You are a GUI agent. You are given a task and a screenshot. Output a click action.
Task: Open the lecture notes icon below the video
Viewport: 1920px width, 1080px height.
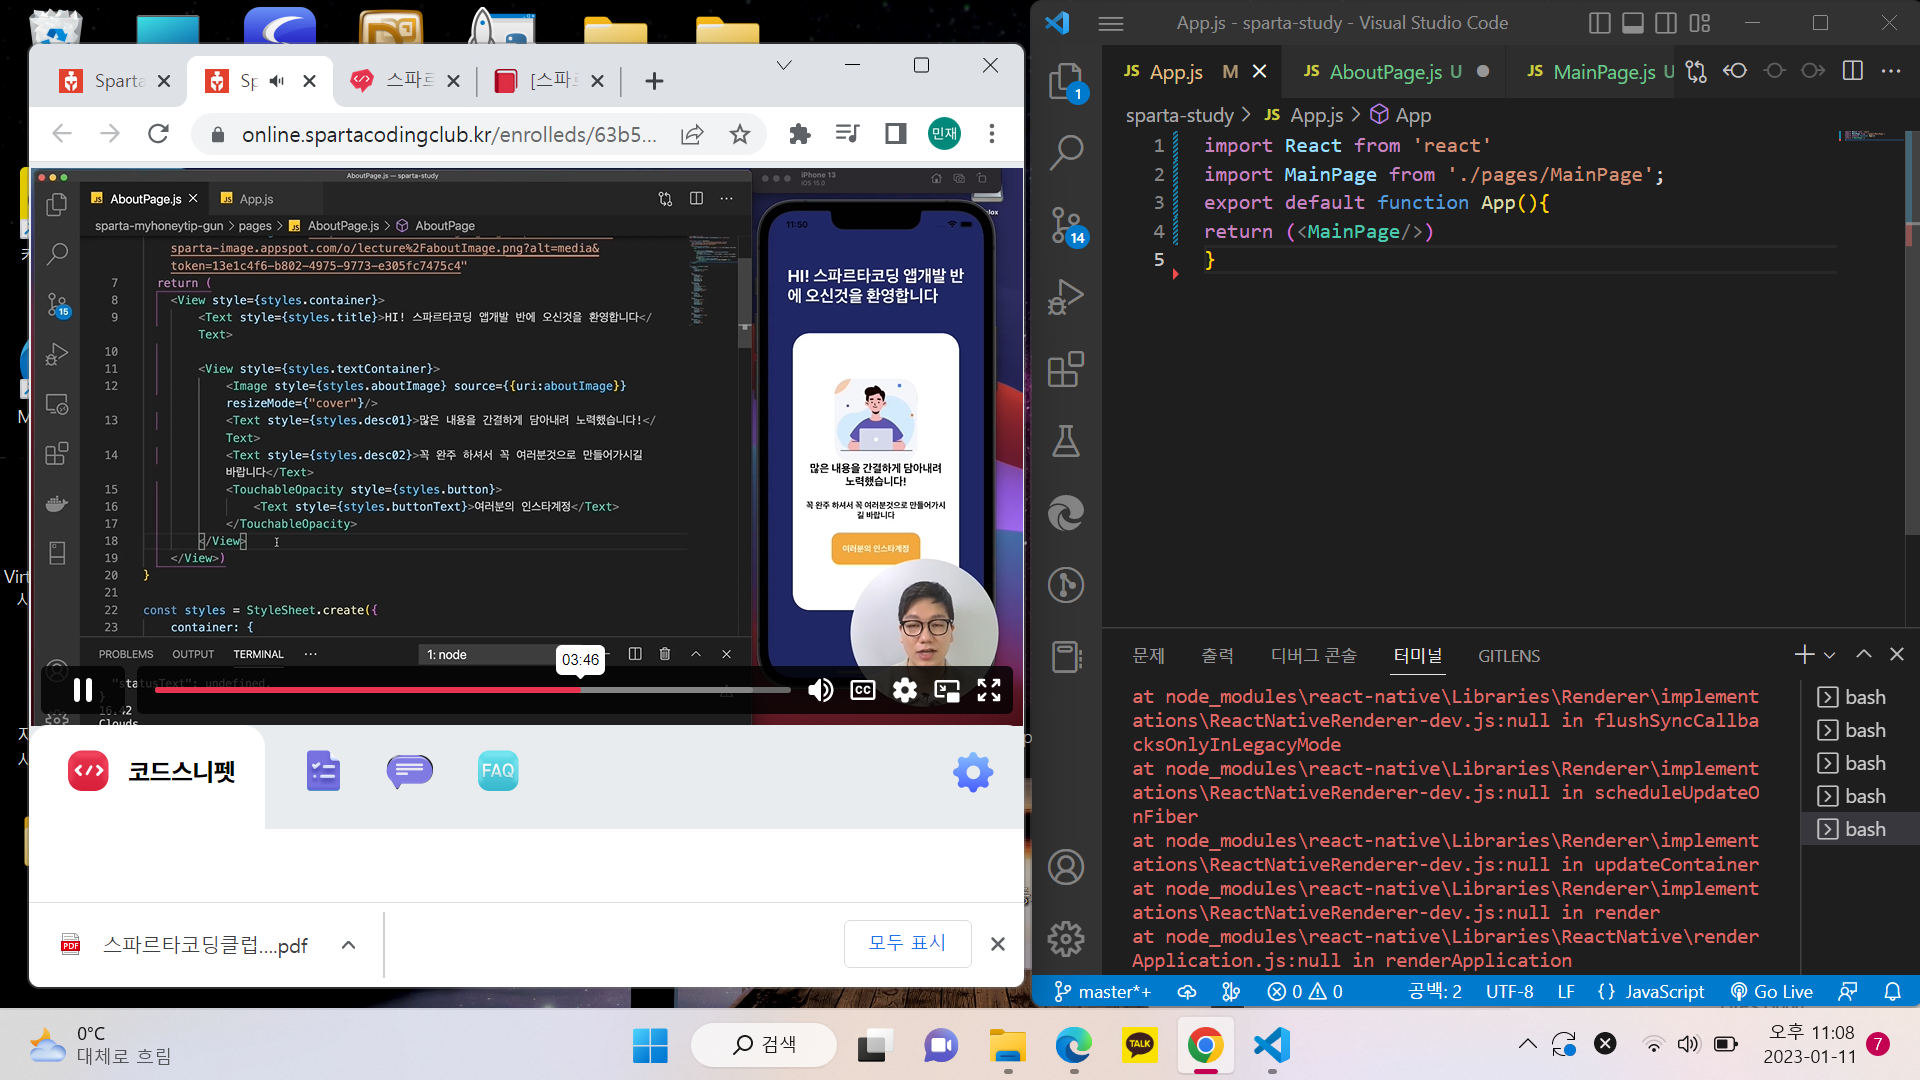323,771
